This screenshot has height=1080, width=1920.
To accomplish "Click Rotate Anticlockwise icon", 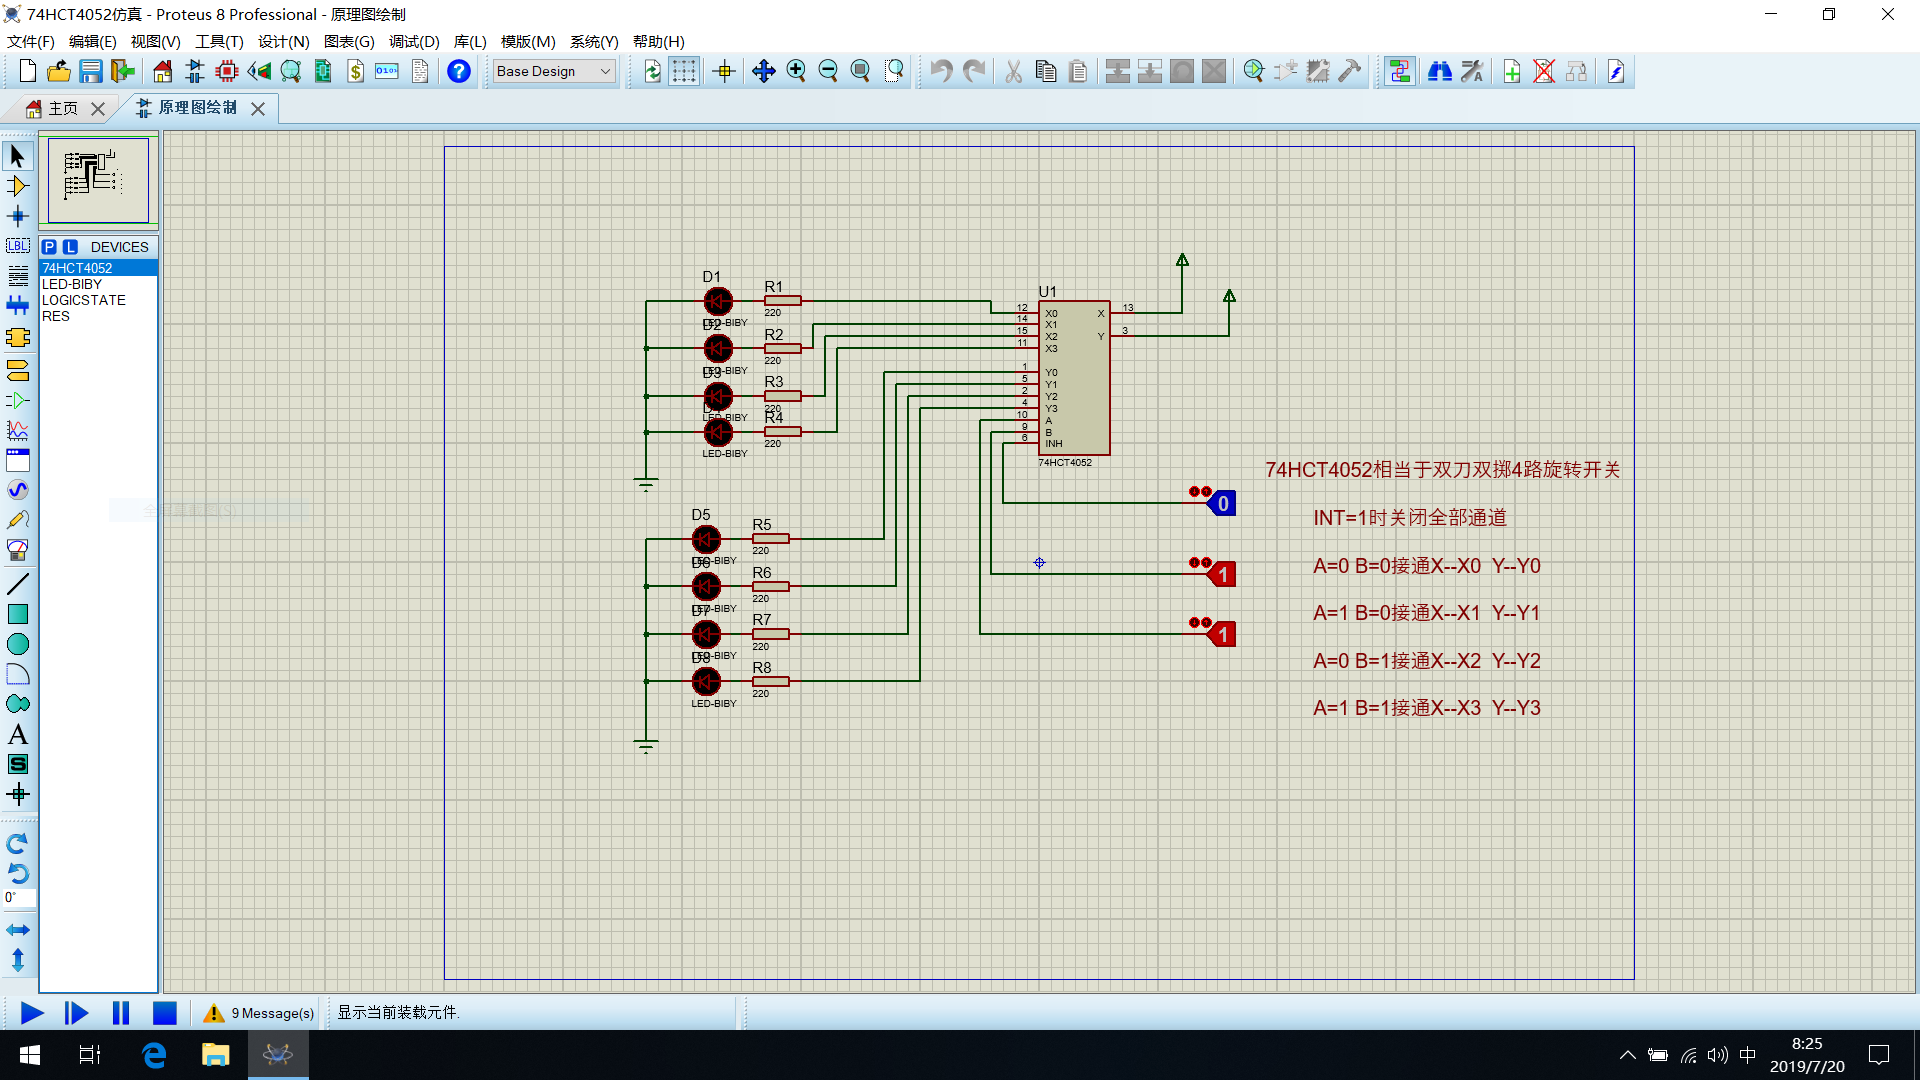I will [x=18, y=873].
